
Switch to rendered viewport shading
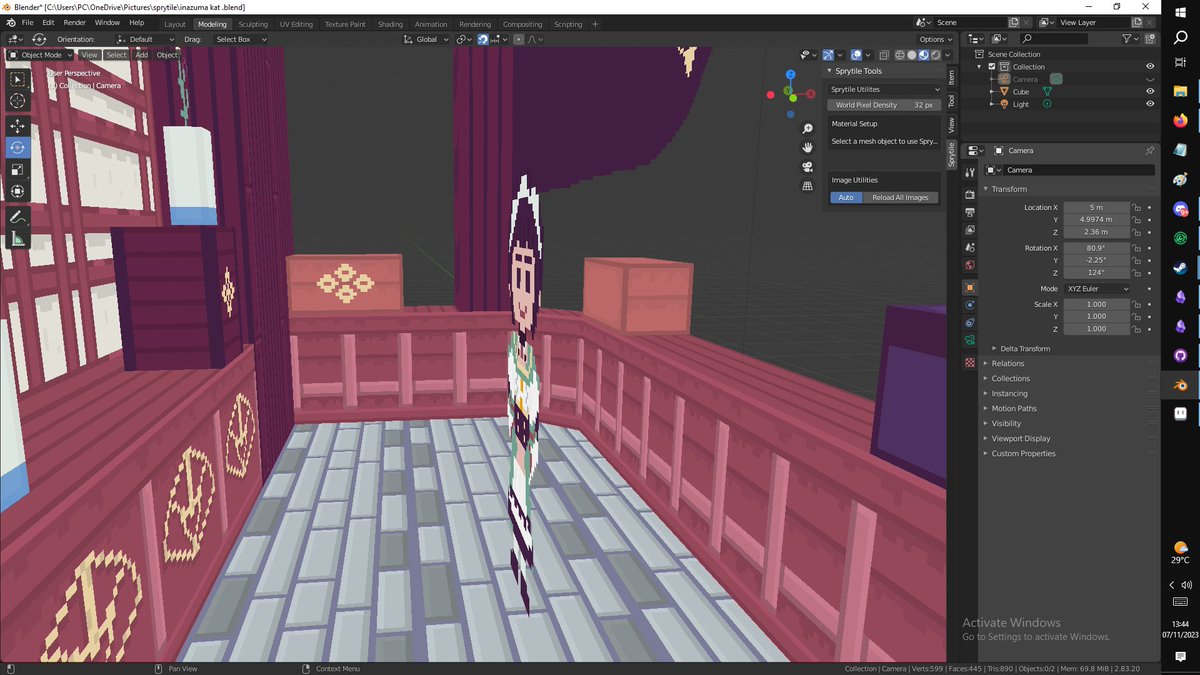(935, 55)
